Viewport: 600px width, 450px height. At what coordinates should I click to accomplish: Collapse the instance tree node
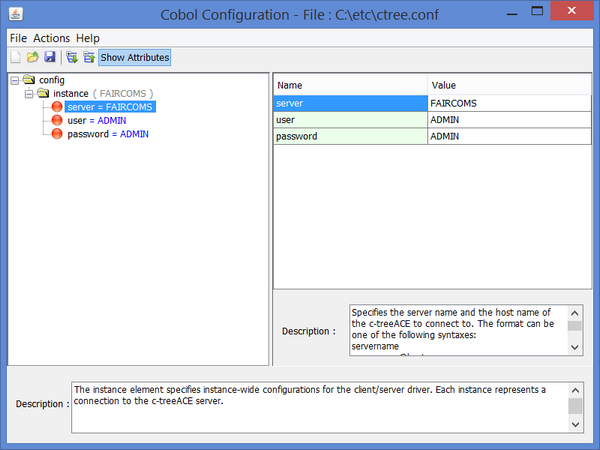(x=29, y=93)
